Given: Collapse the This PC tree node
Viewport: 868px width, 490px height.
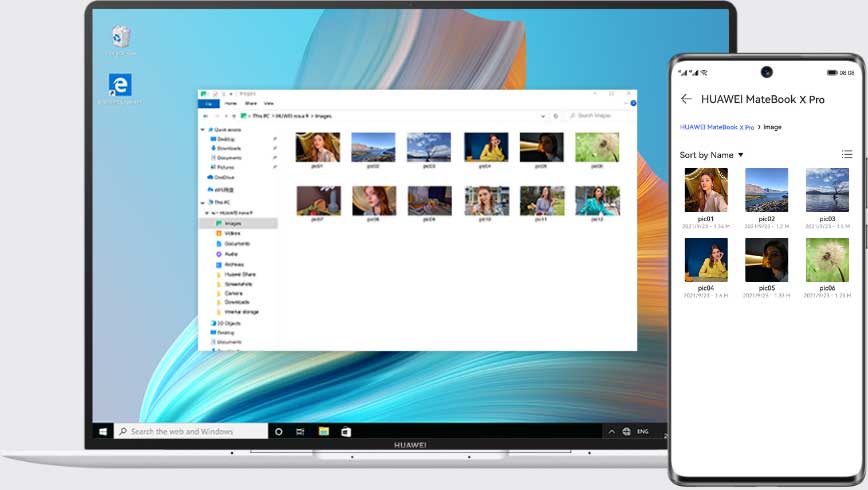Looking at the screenshot, I should tap(203, 203).
